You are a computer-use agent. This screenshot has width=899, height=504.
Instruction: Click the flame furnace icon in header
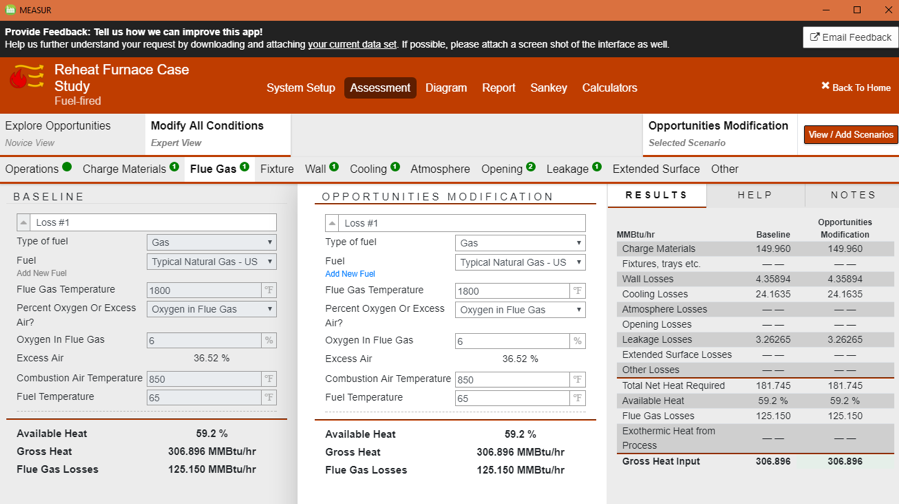[x=28, y=78]
